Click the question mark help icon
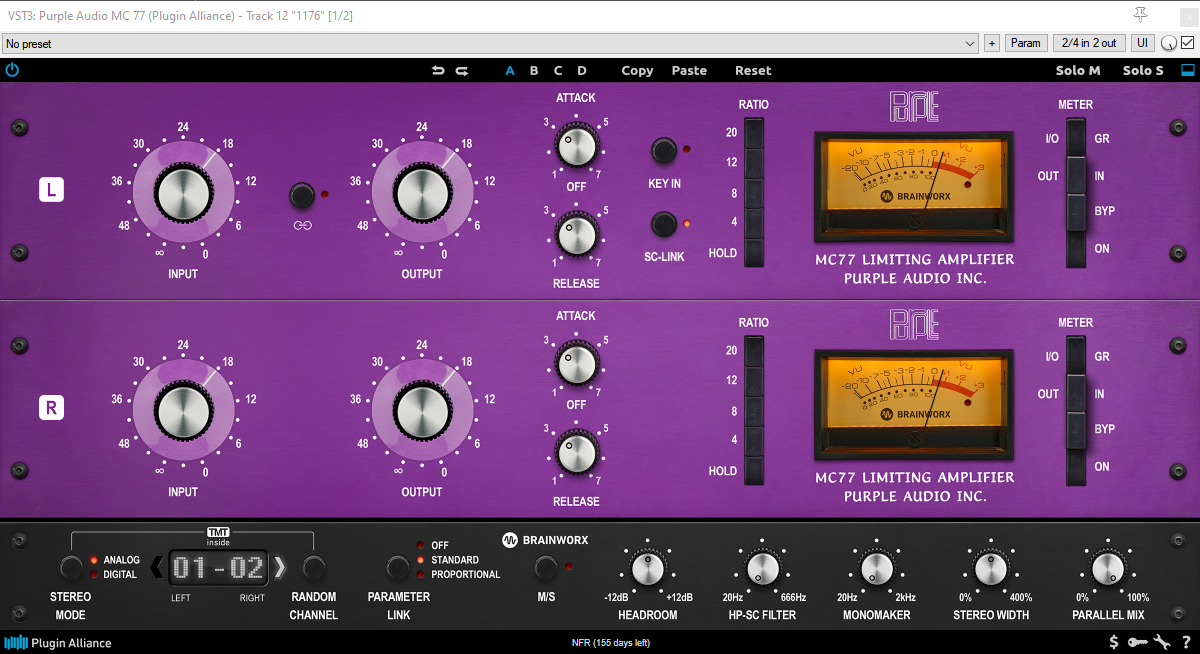1200x654 pixels. [1186, 642]
